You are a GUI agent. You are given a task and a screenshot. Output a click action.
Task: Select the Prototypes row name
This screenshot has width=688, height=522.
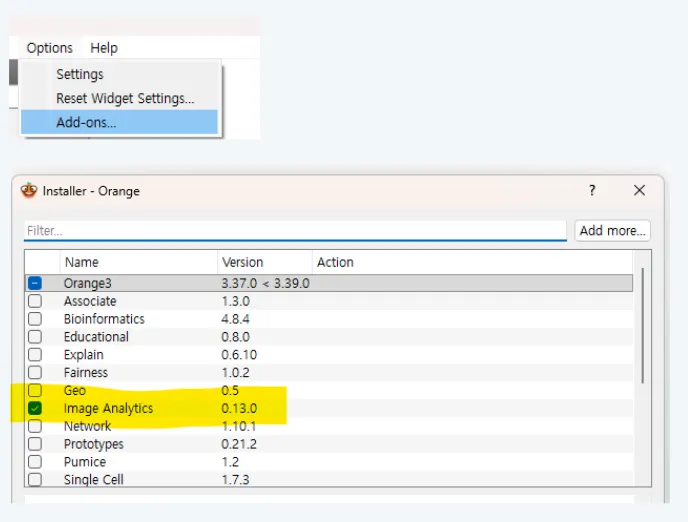(x=93, y=444)
